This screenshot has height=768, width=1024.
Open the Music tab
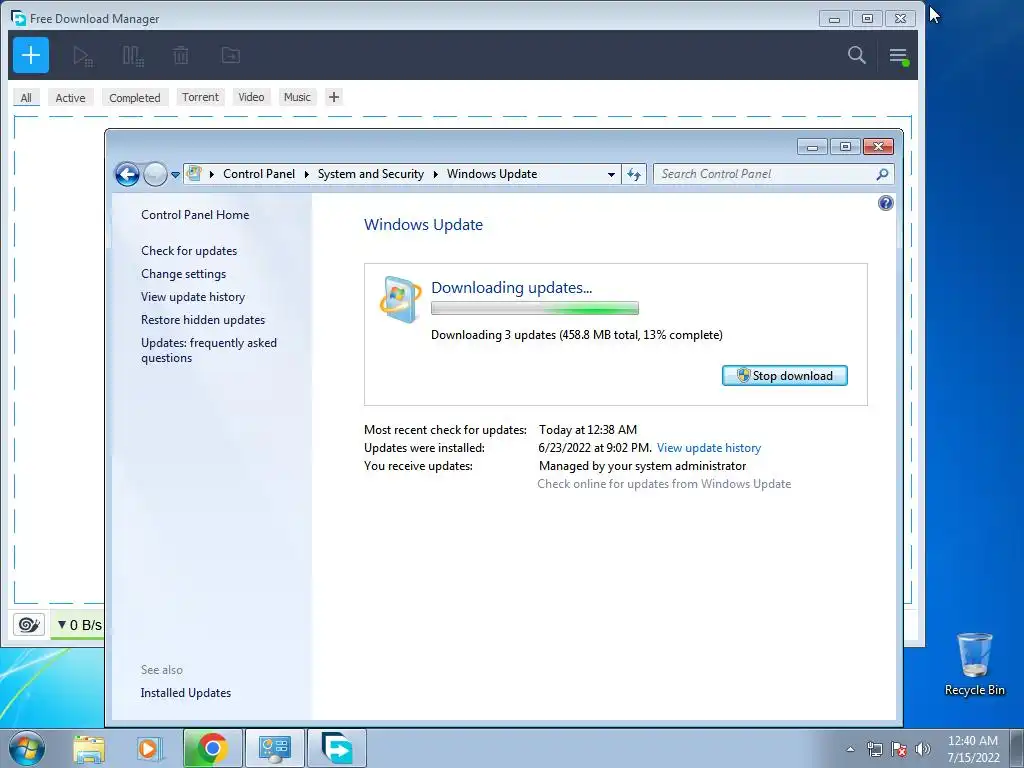(297, 97)
